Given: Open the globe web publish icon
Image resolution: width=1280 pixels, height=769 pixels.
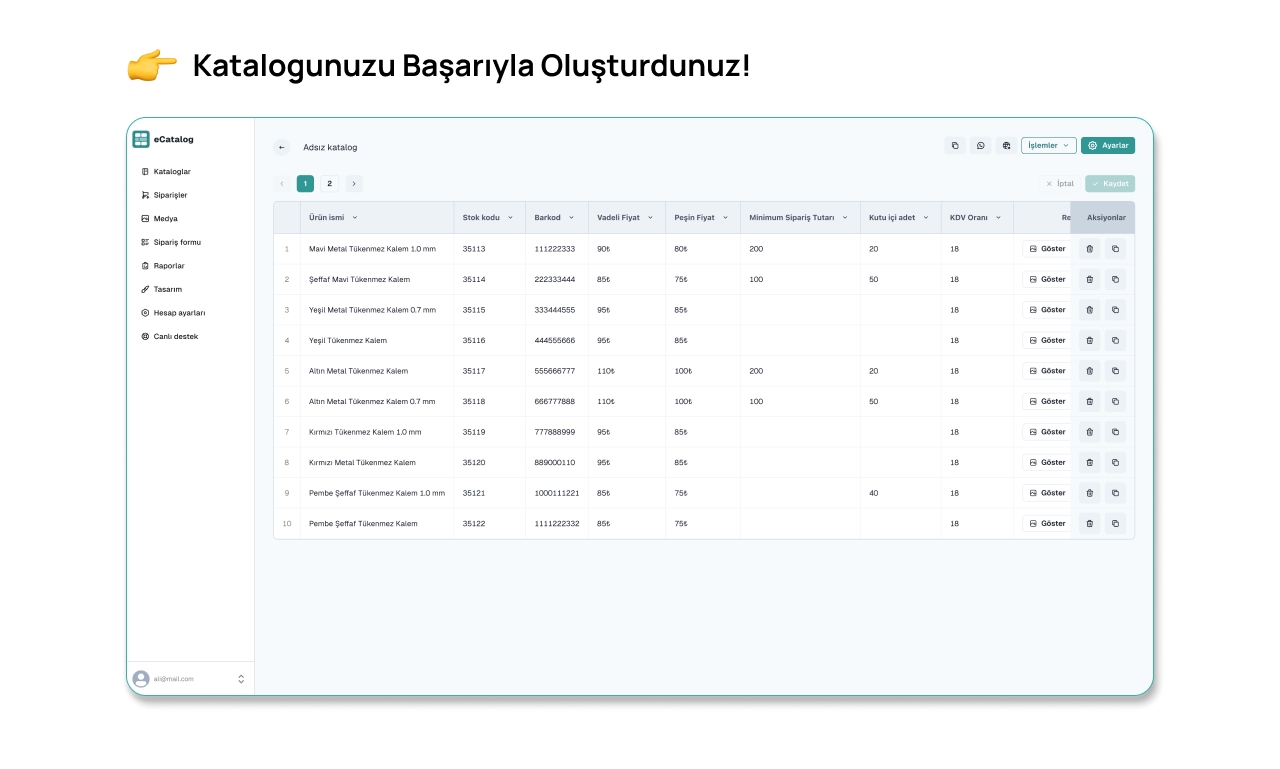Looking at the screenshot, I should (x=1006, y=146).
